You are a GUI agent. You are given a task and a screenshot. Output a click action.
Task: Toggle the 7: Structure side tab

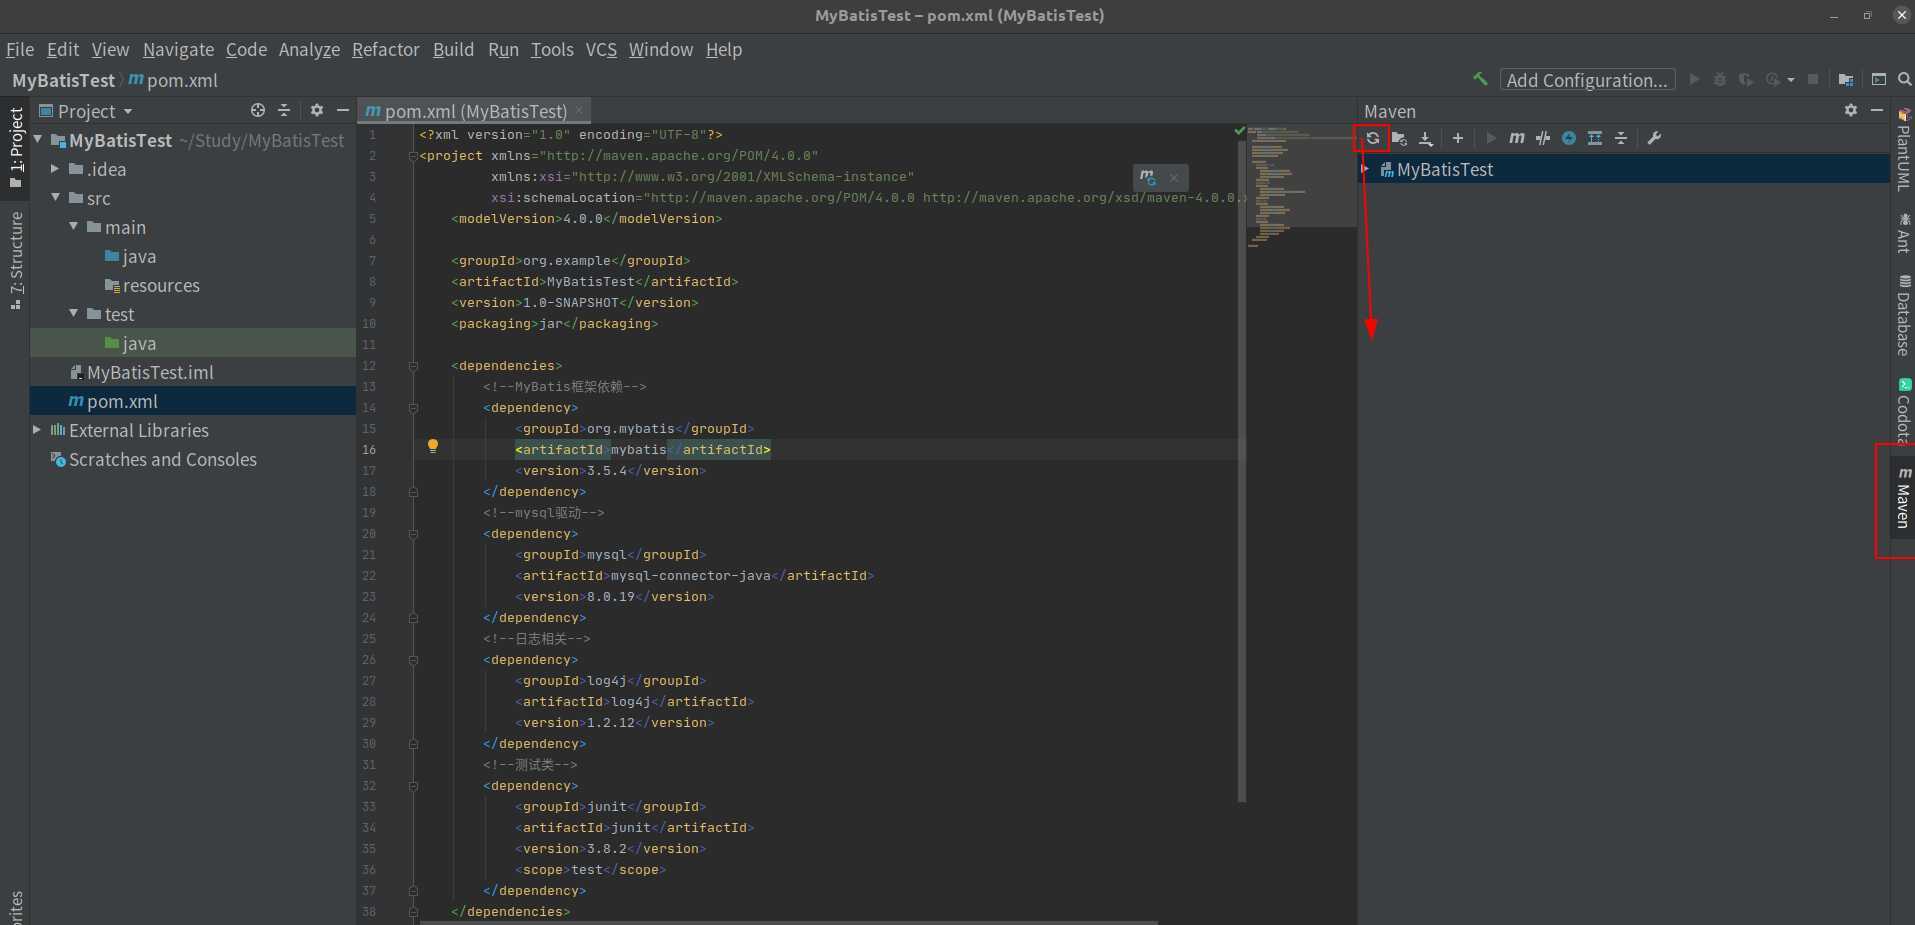[15, 260]
